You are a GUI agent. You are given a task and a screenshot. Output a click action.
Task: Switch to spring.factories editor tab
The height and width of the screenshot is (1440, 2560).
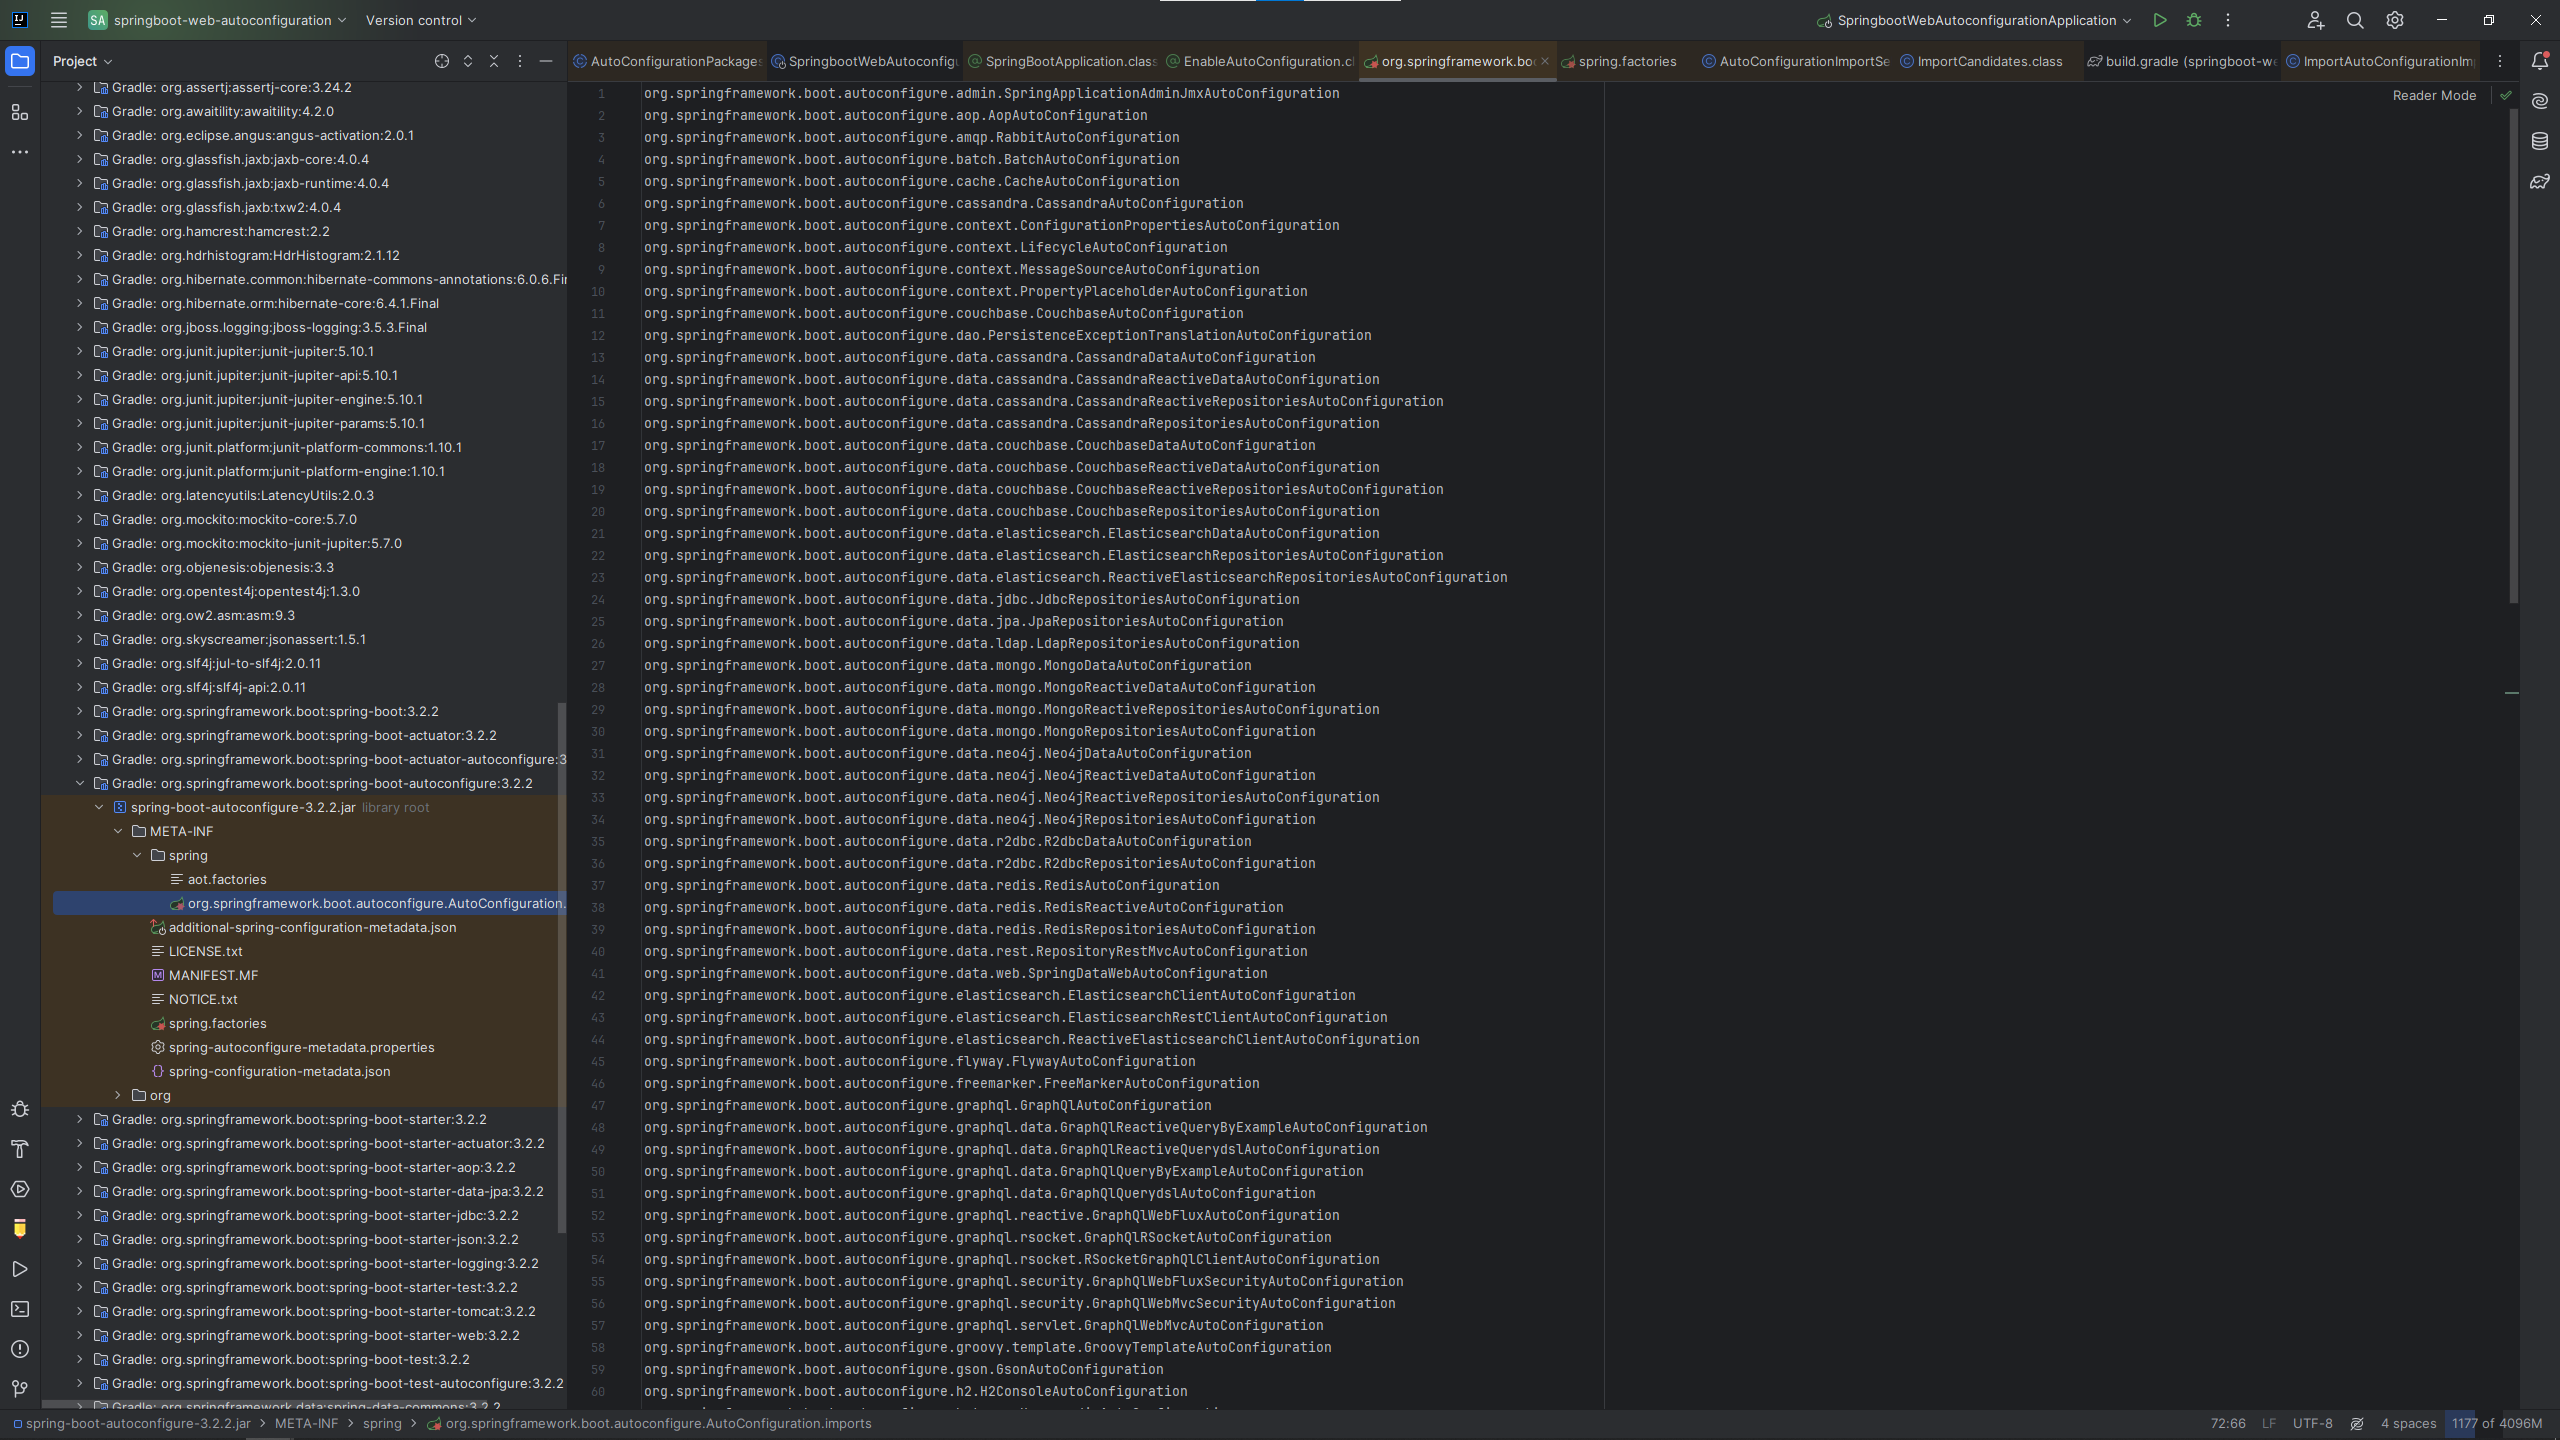[1627, 61]
